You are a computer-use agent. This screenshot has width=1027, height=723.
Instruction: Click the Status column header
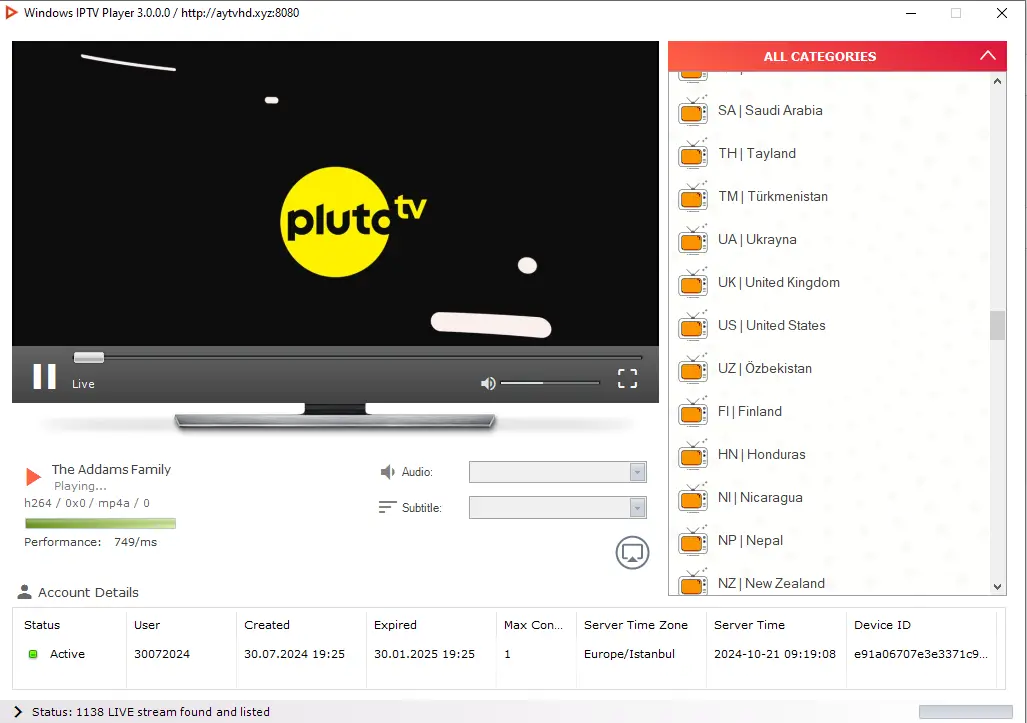(42, 625)
